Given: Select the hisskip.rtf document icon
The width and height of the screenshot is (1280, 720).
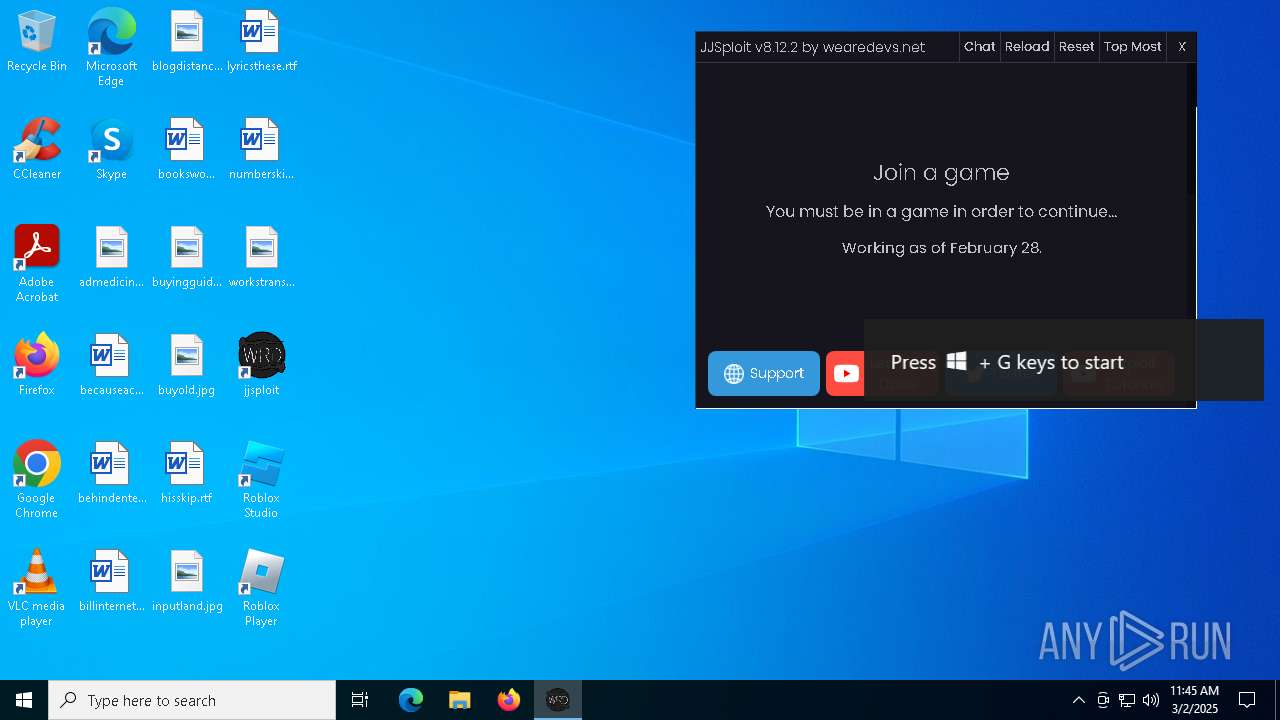Looking at the screenshot, I should click(x=186, y=474).
